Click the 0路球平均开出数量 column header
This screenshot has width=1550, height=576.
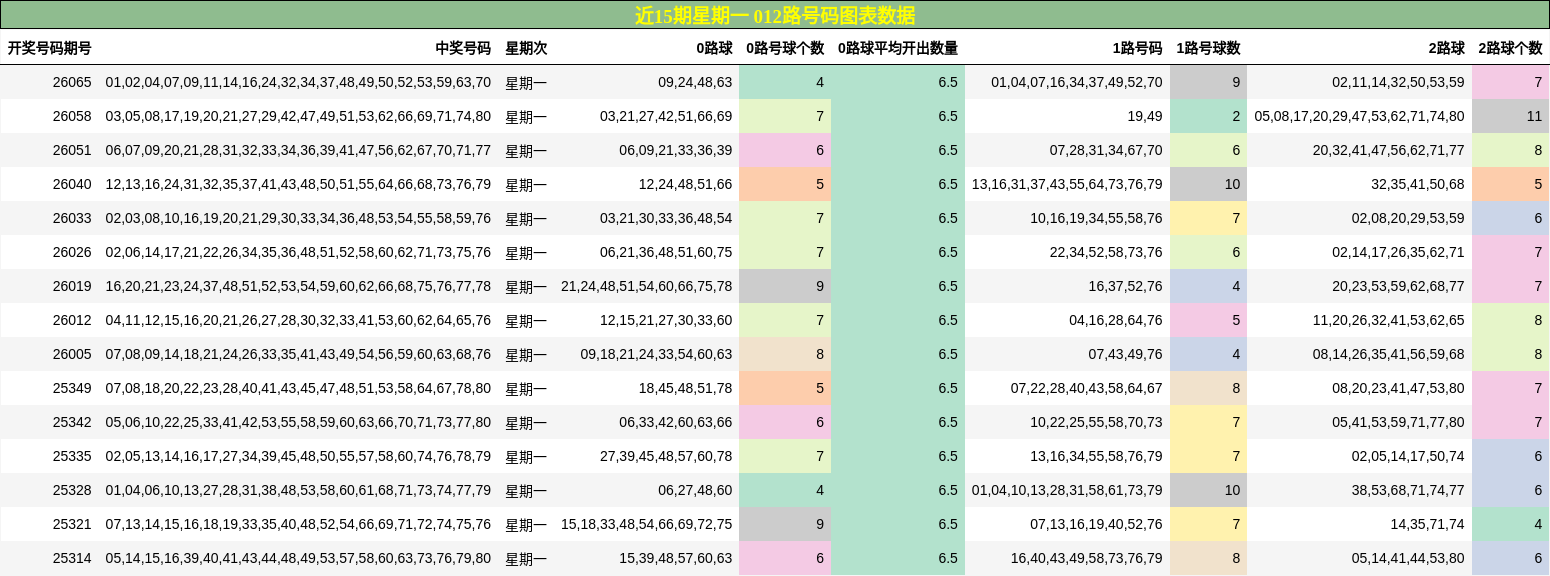tap(898, 47)
